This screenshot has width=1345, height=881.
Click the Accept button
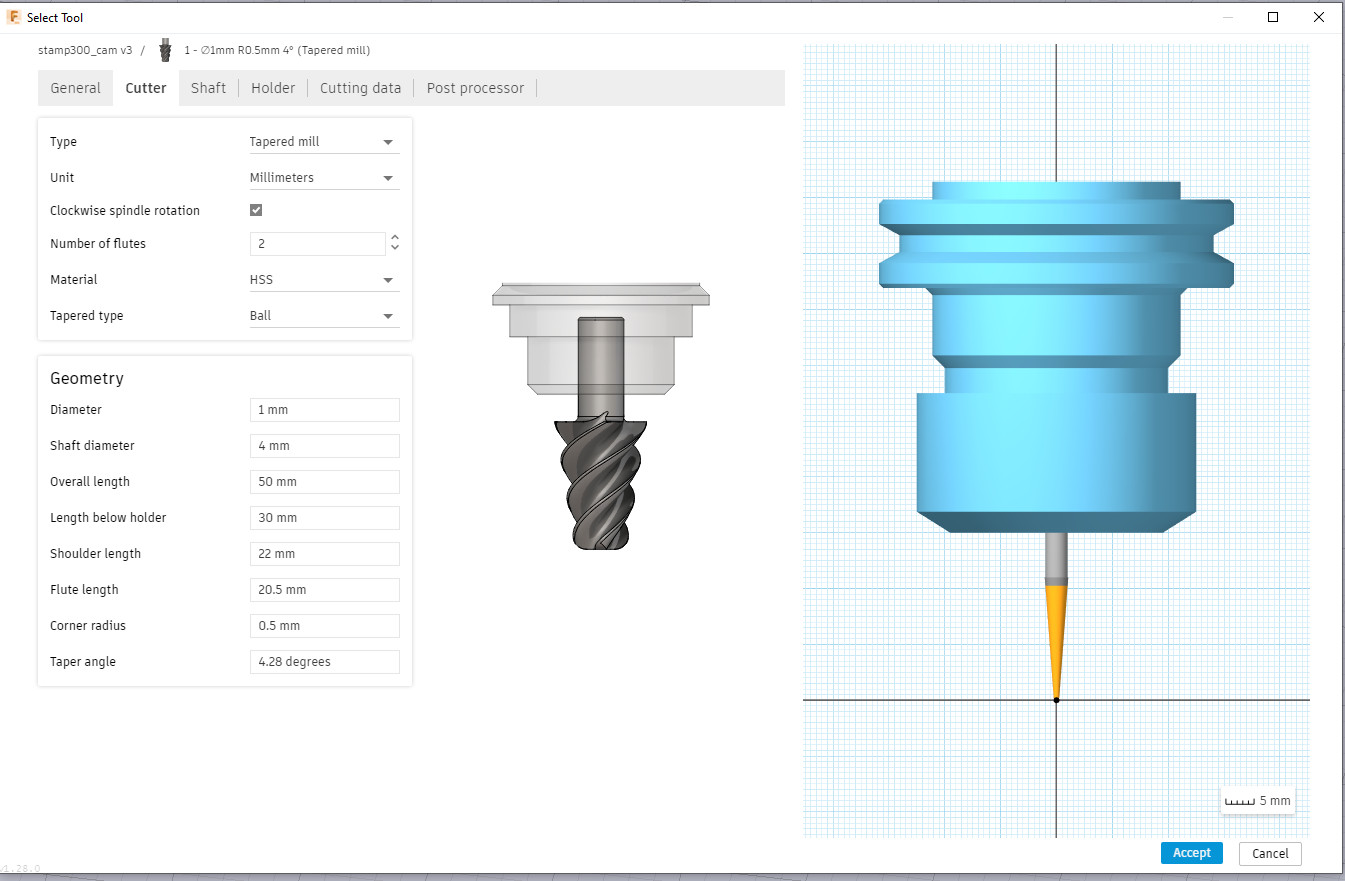[1191, 853]
